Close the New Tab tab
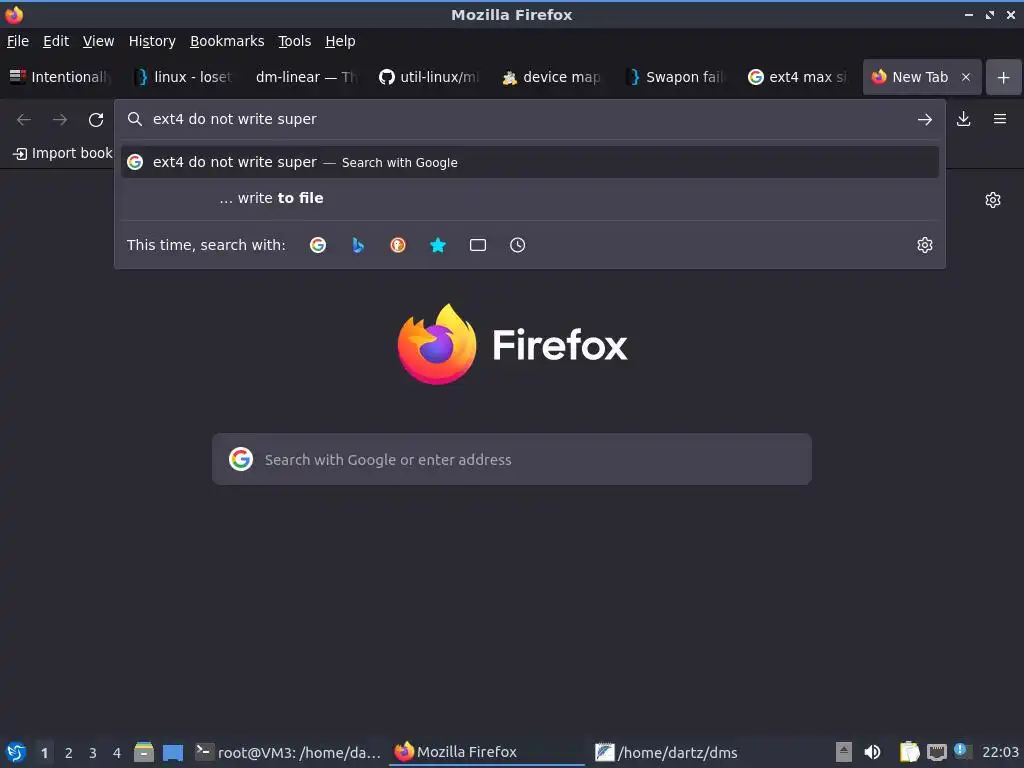Viewport: 1024px width, 768px height. click(x=965, y=77)
